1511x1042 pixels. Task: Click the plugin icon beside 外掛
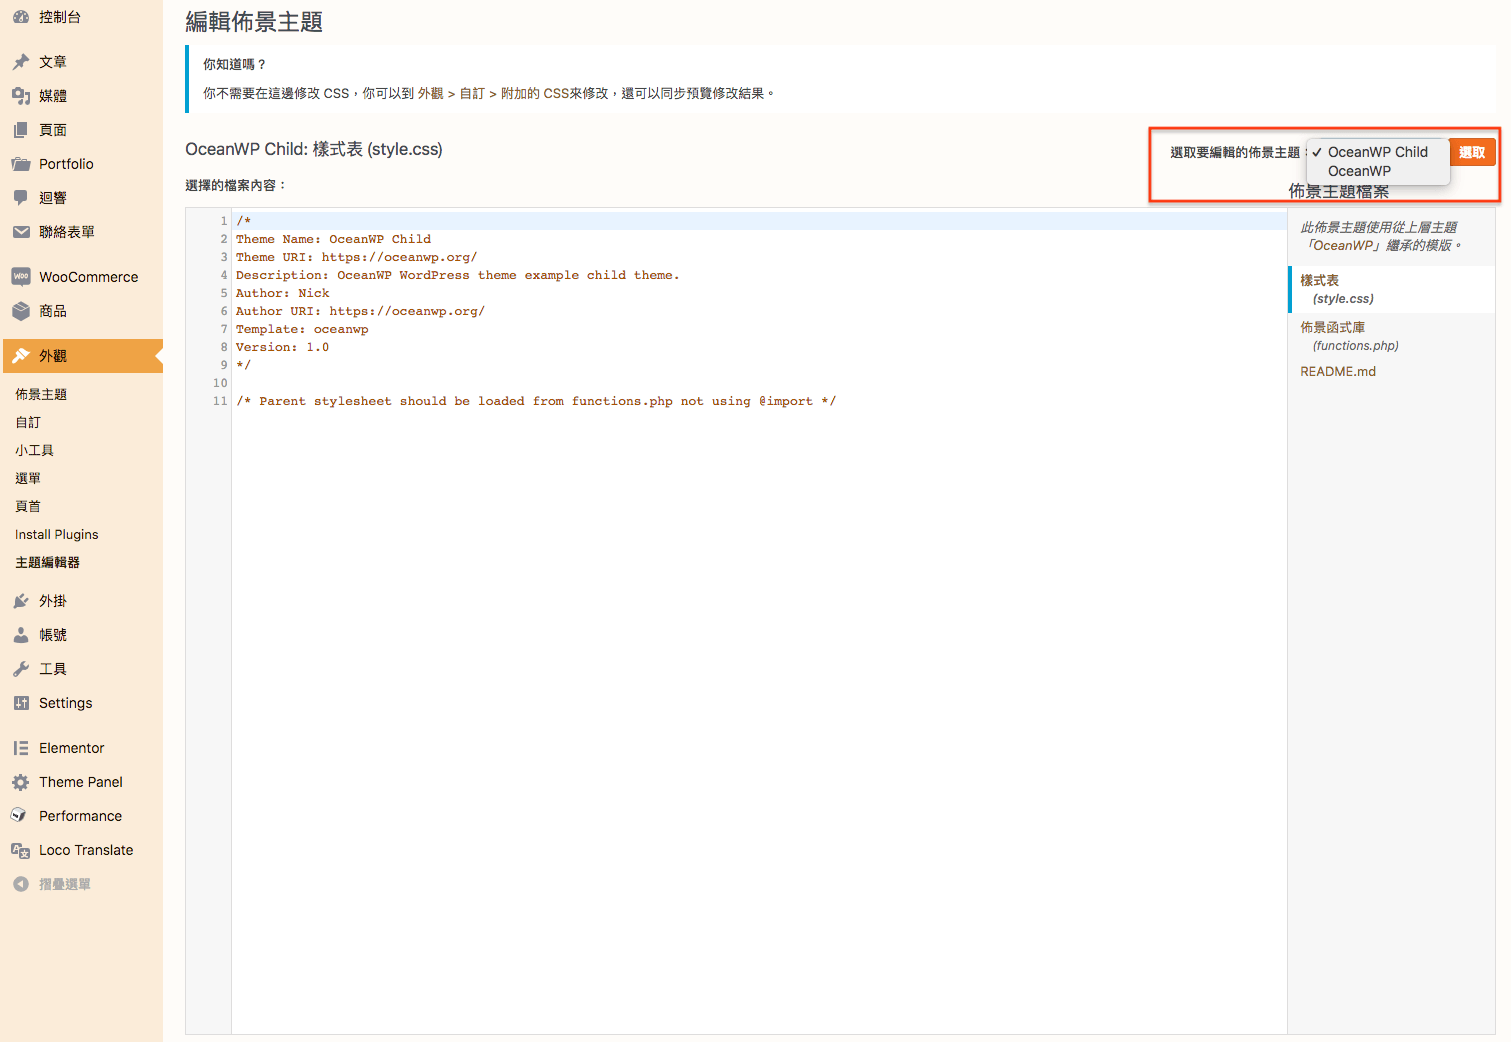click(x=21, y=601)
